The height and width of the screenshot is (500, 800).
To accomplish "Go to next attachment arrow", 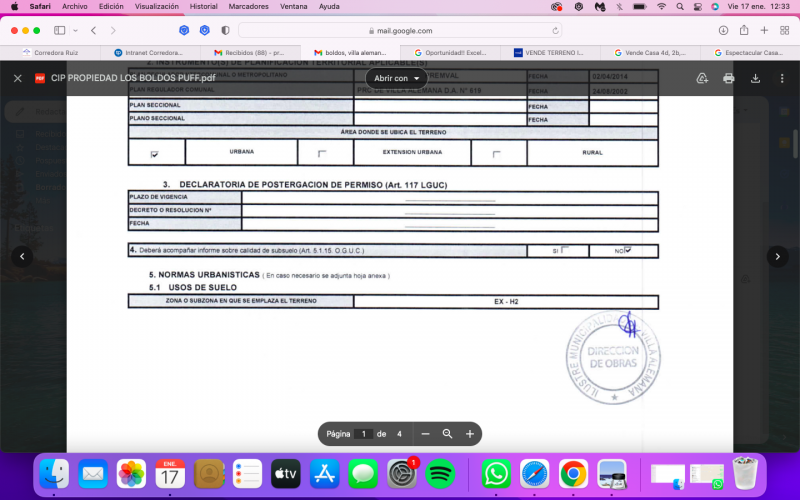I will click(x=778, y=257).
